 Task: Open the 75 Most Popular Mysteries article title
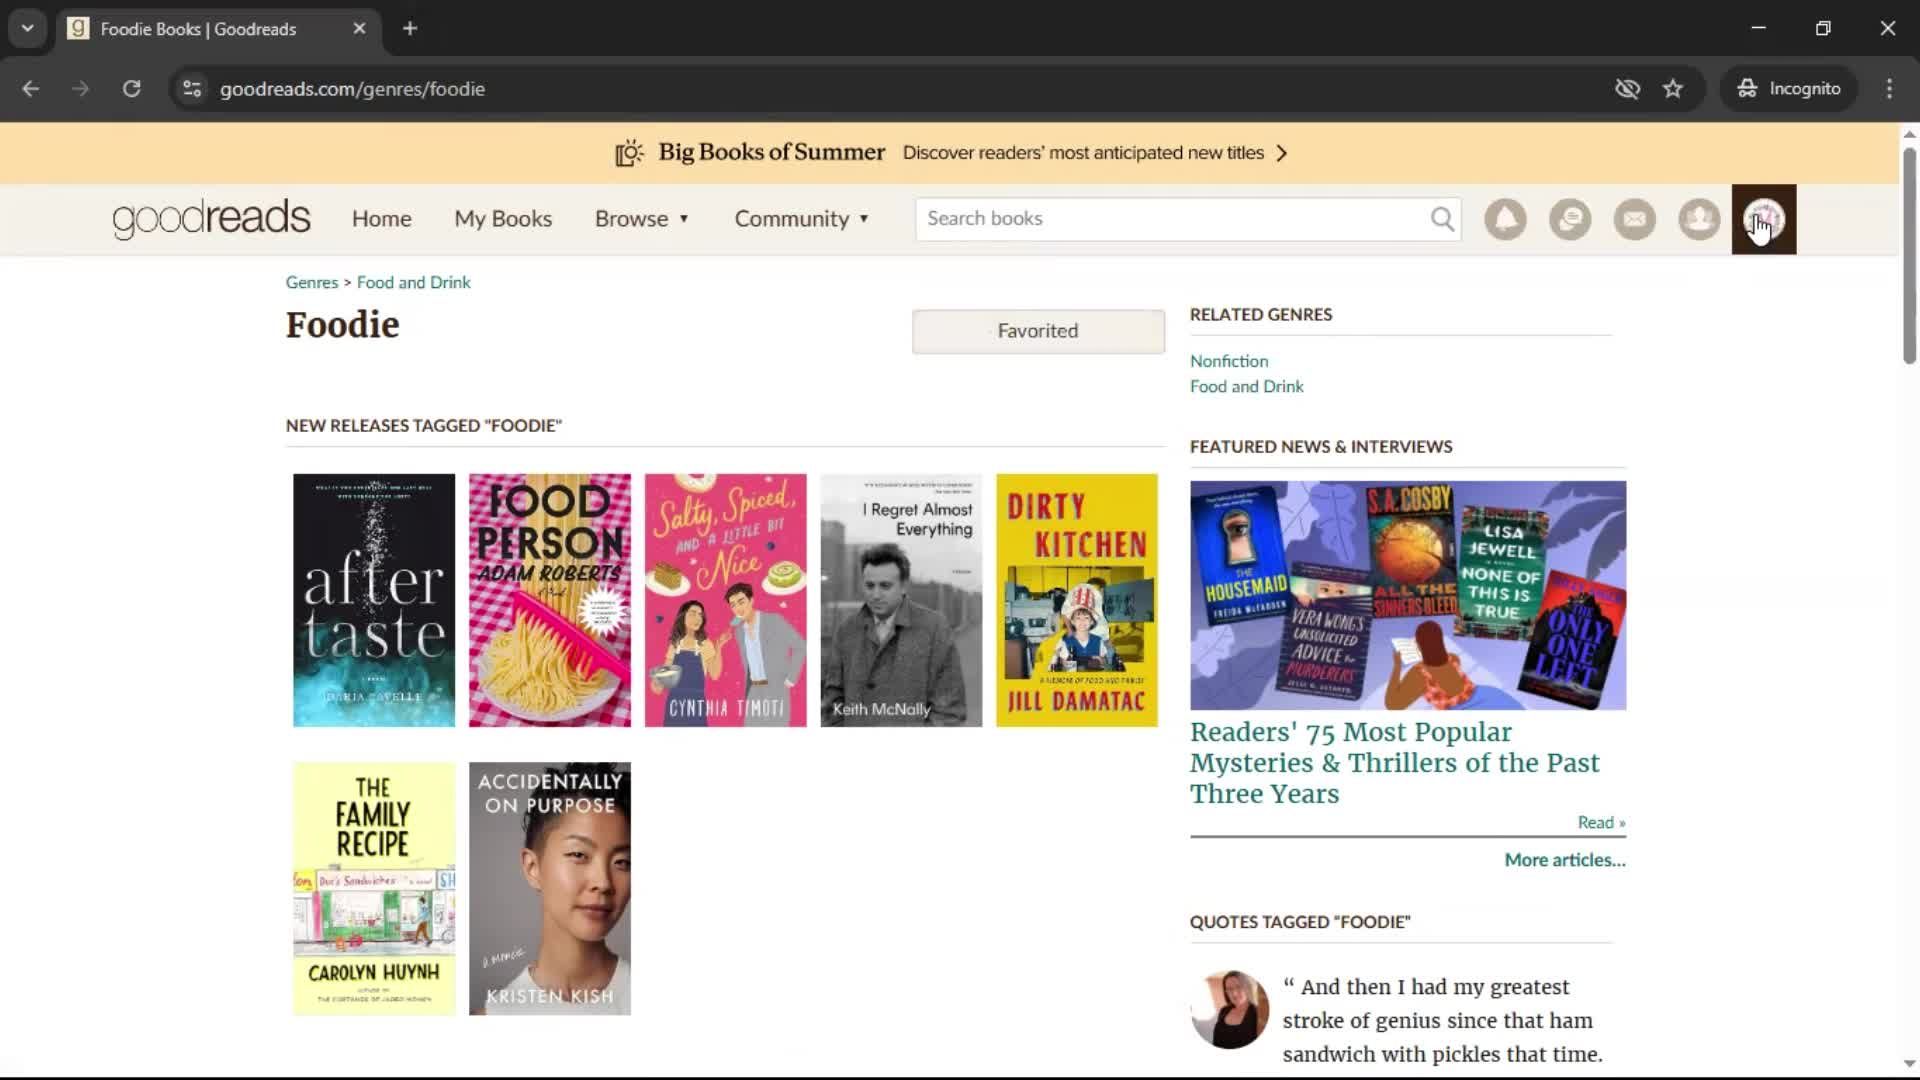[x=1395, y=763]
